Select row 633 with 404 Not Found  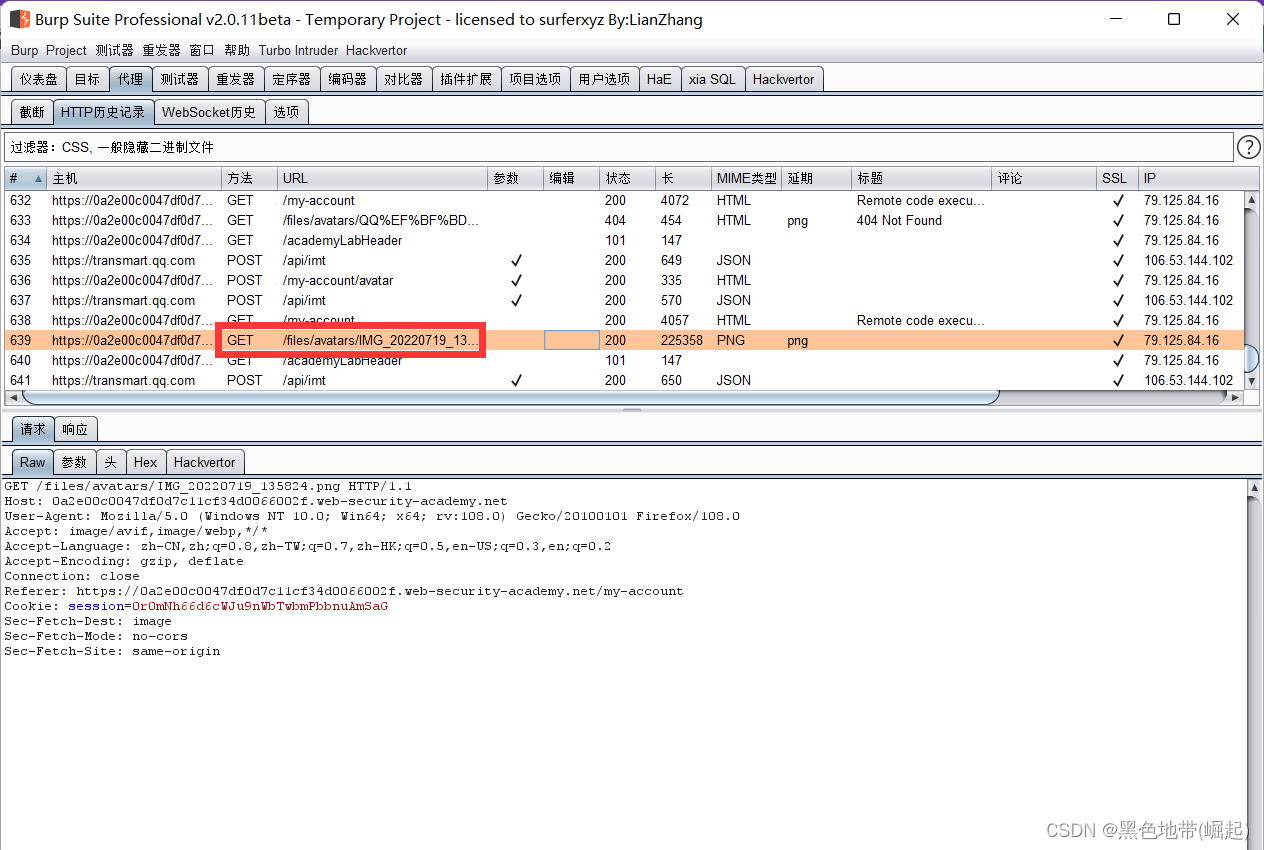click(x=624, y=220)
